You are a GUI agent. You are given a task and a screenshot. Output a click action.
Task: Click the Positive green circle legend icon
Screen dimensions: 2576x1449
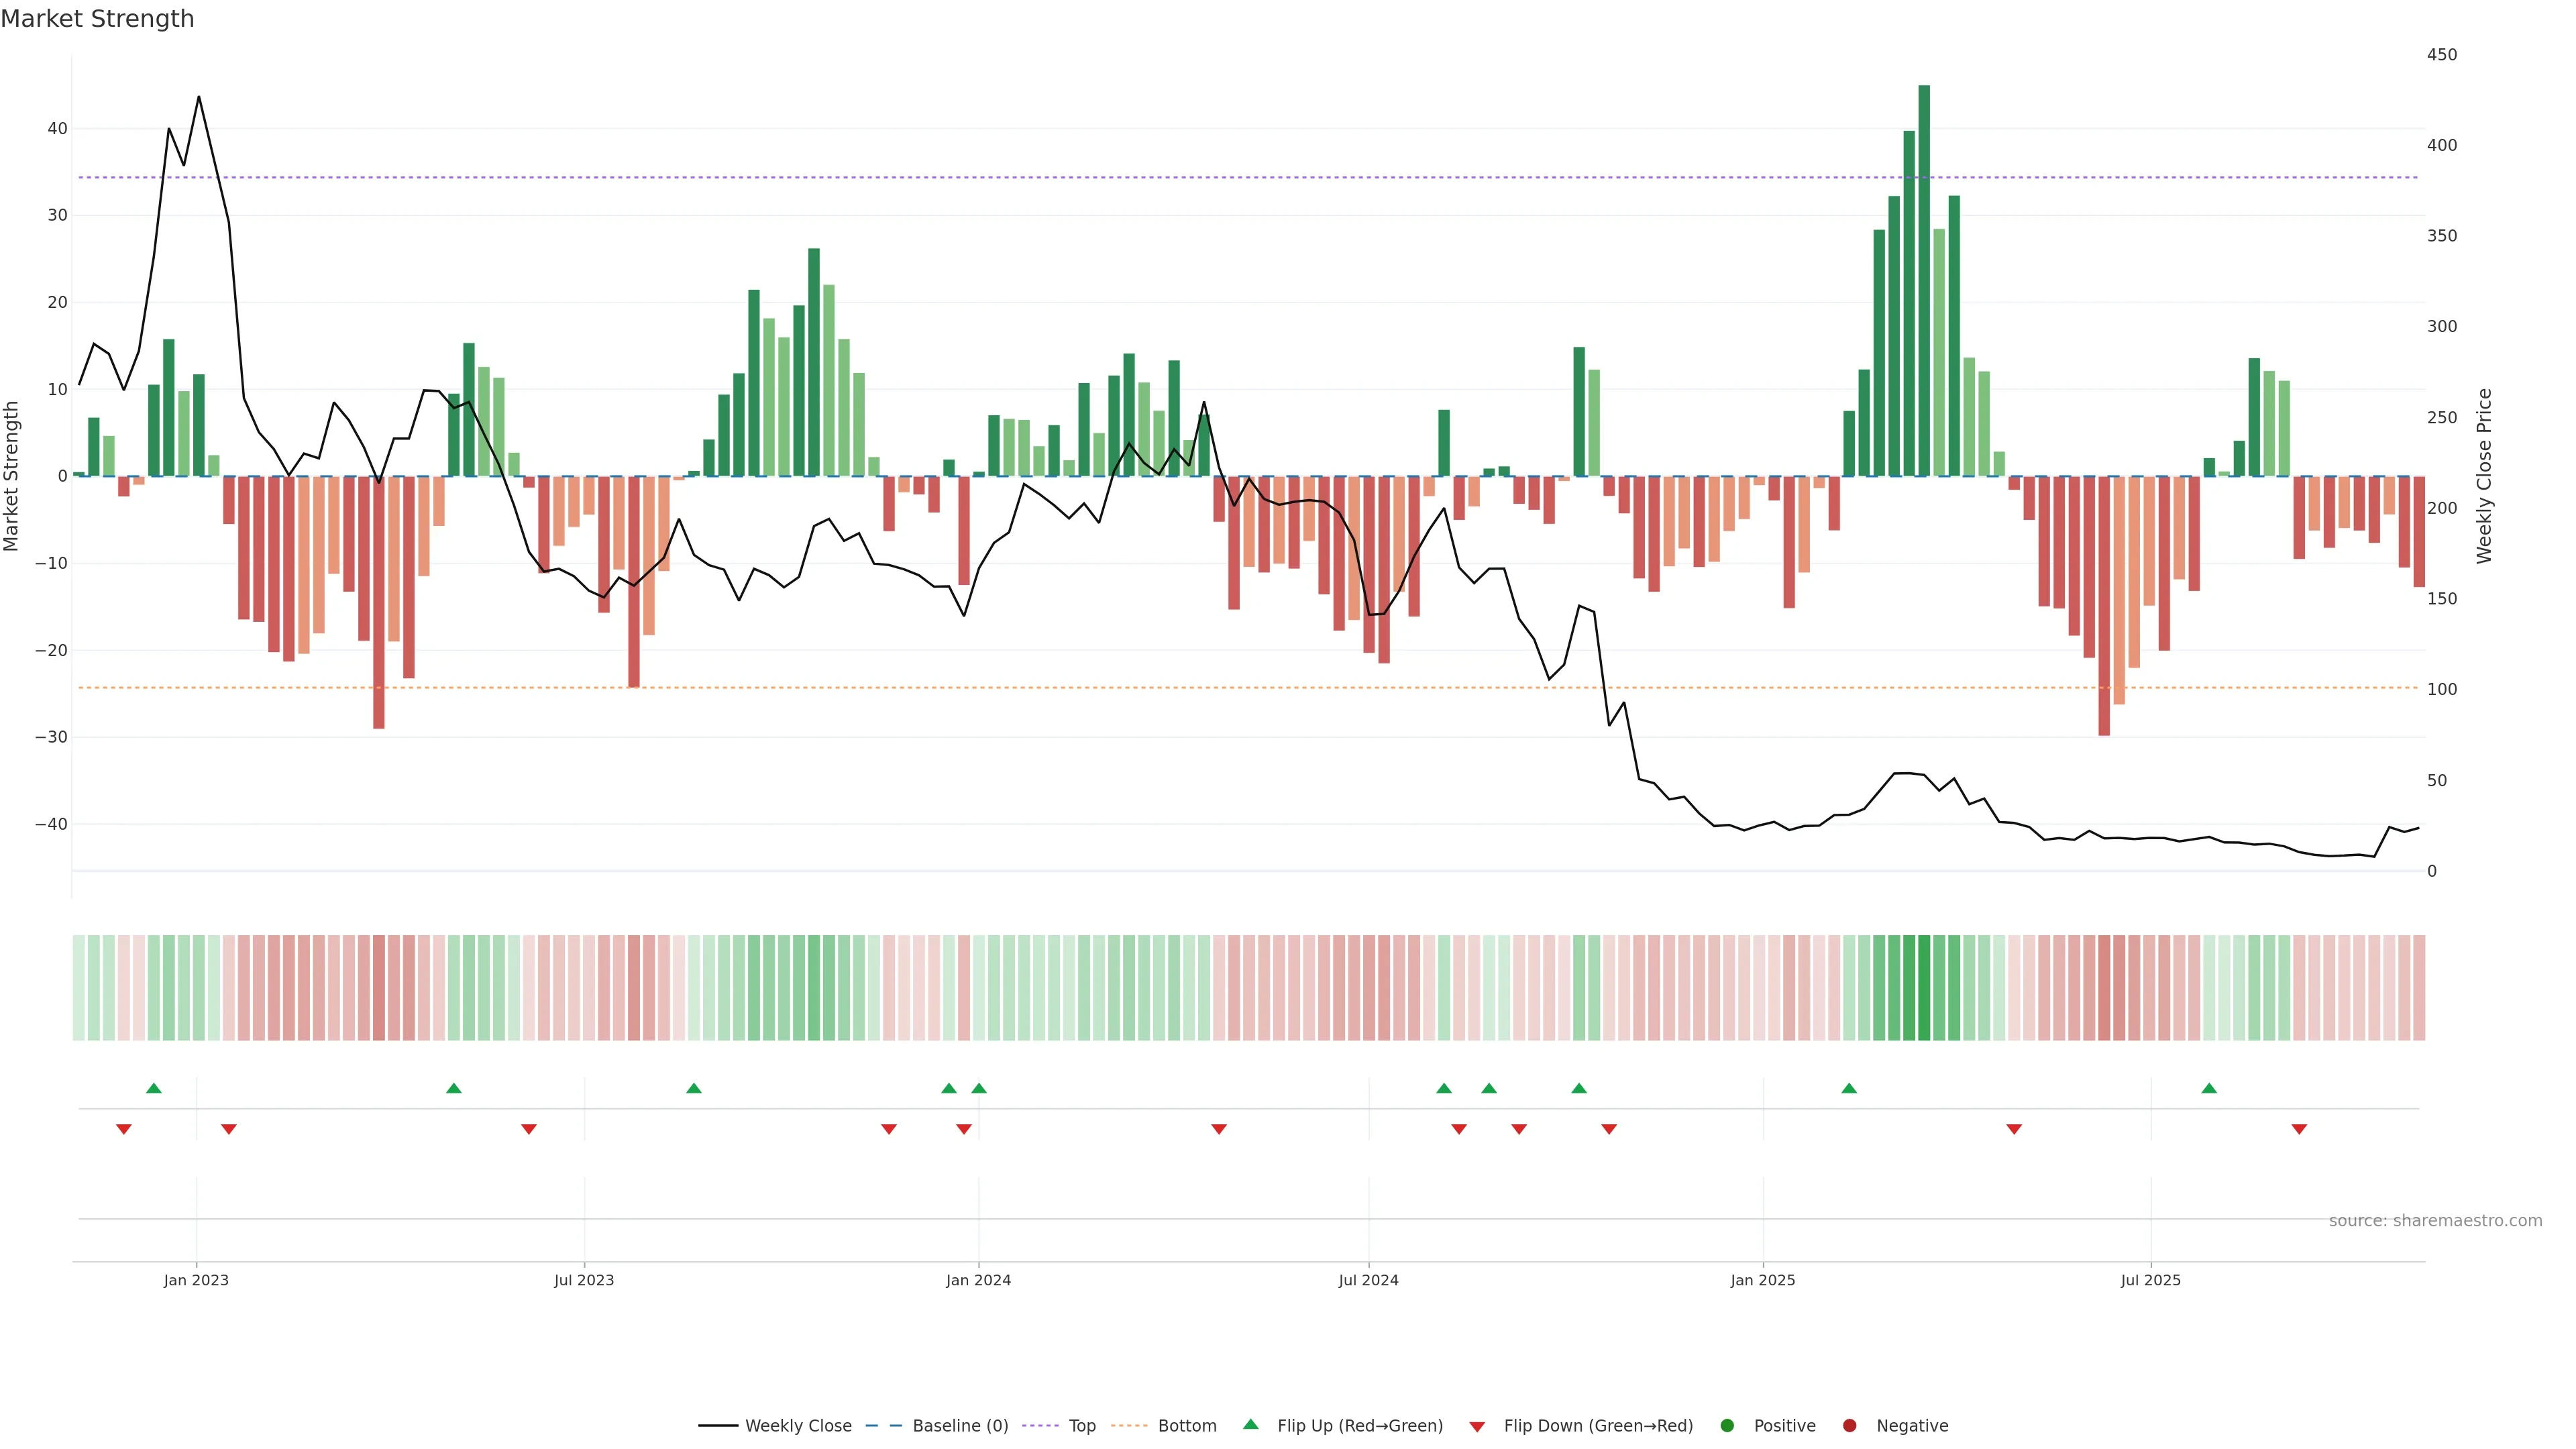1727,1425
